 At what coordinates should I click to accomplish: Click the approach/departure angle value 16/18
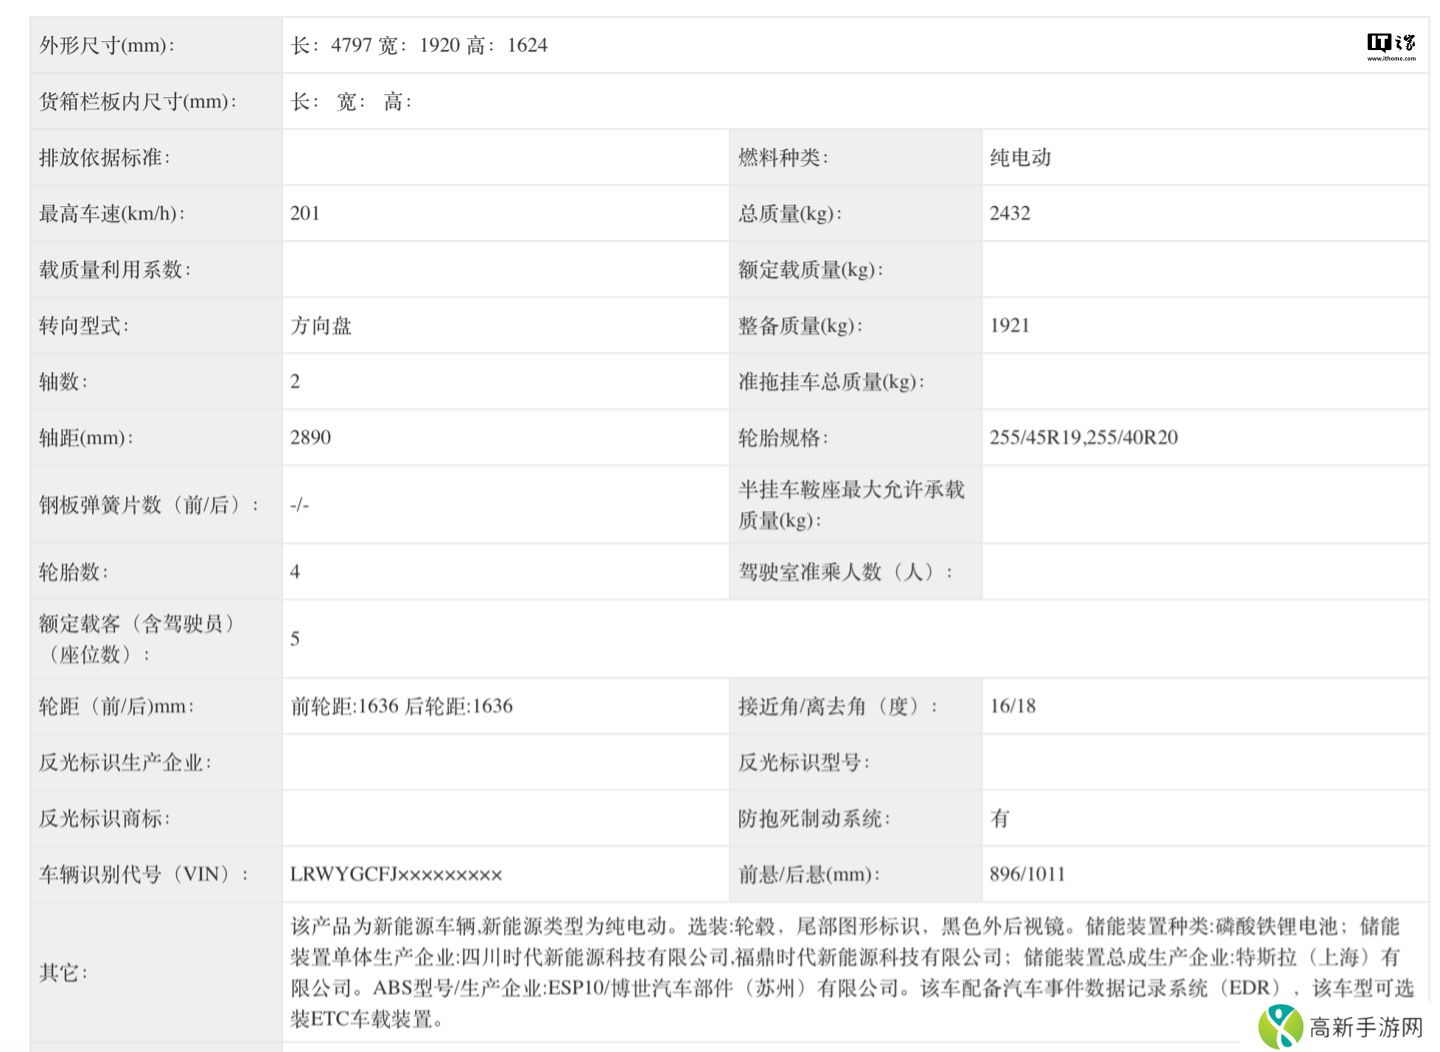1012,706
